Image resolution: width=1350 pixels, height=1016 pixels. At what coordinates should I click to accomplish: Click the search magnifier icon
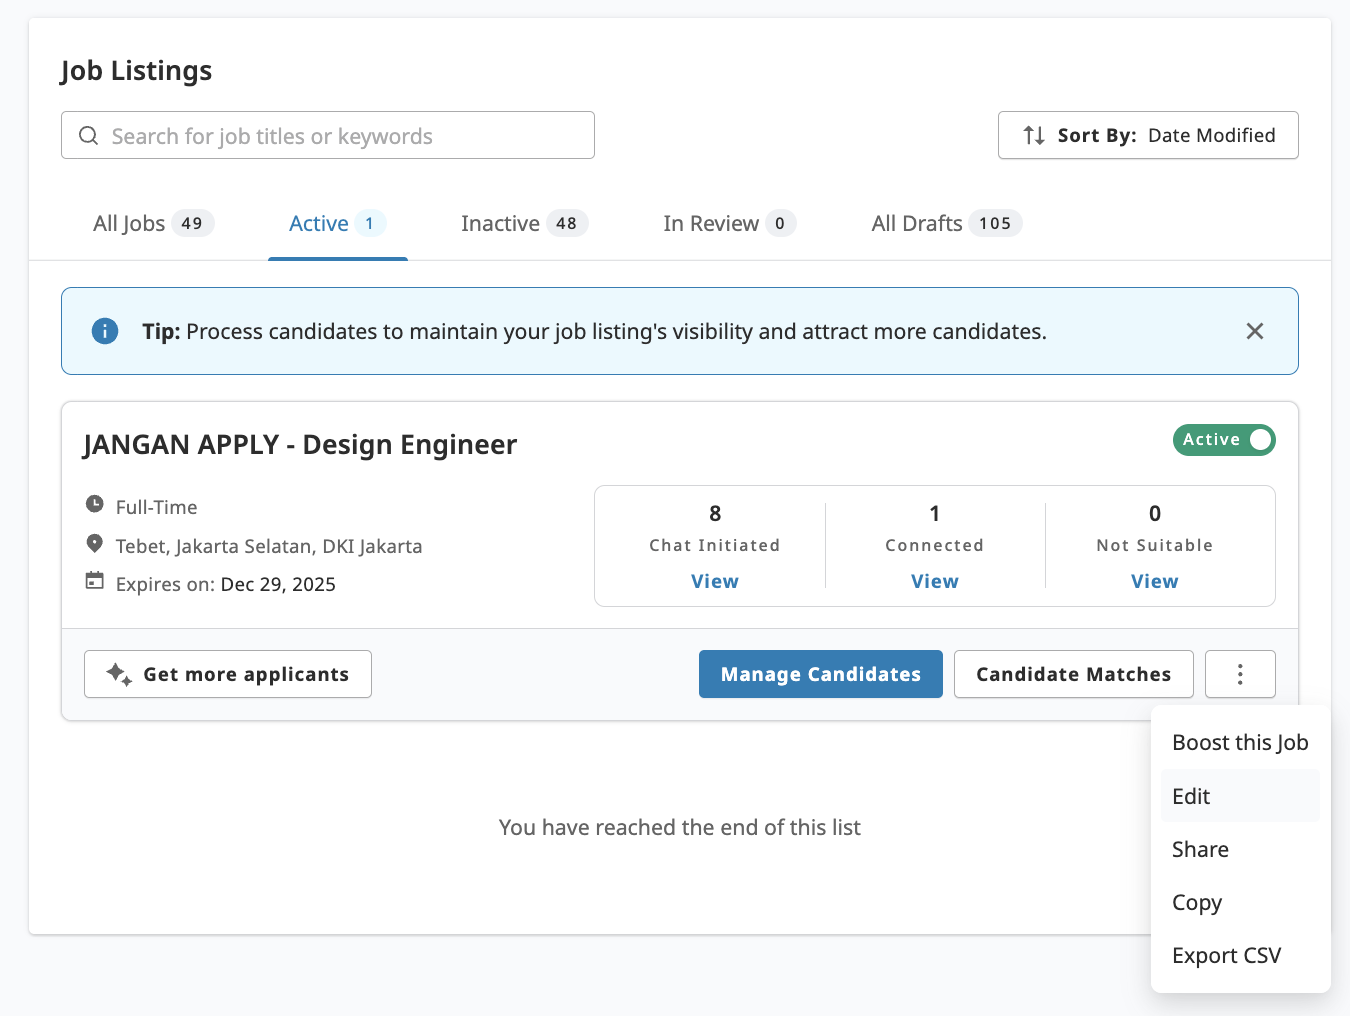[x=88, y=135]
